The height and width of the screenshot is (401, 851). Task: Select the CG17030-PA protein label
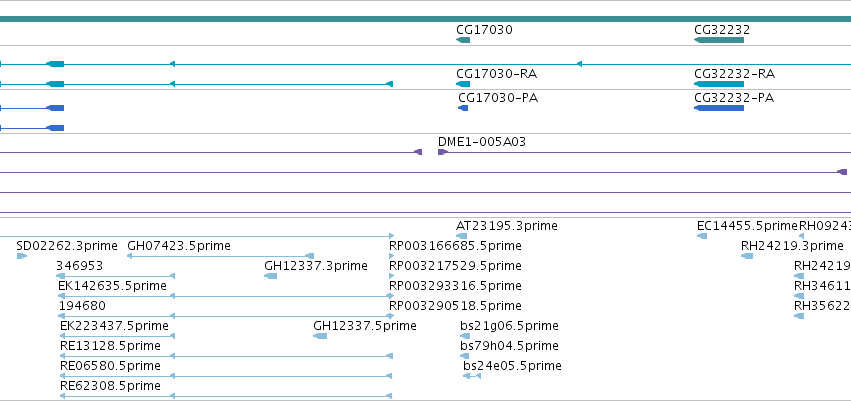coord(498,98)
